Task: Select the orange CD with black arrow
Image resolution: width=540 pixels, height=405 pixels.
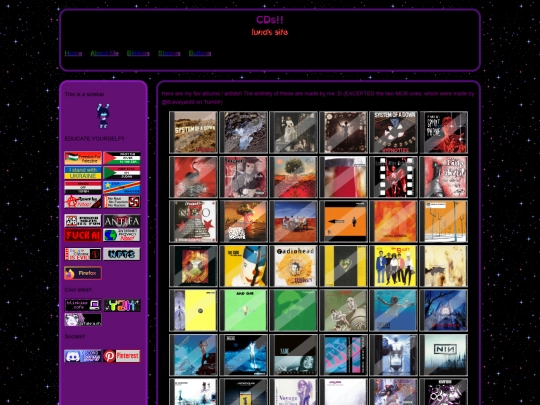Action: (x=343, y=221)
